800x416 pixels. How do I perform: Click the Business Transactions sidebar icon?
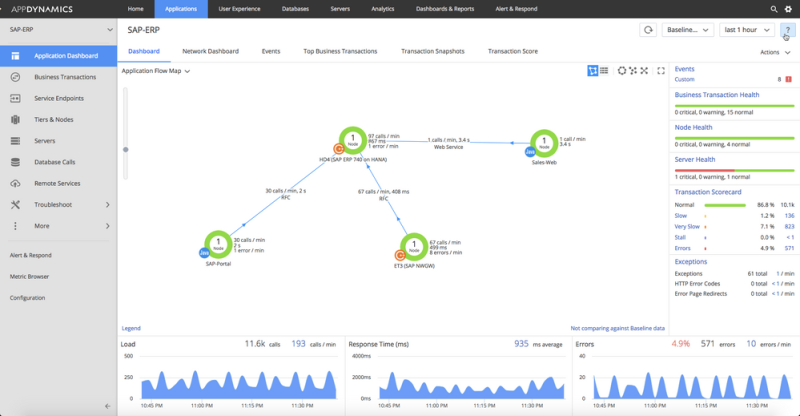point(15,77)
